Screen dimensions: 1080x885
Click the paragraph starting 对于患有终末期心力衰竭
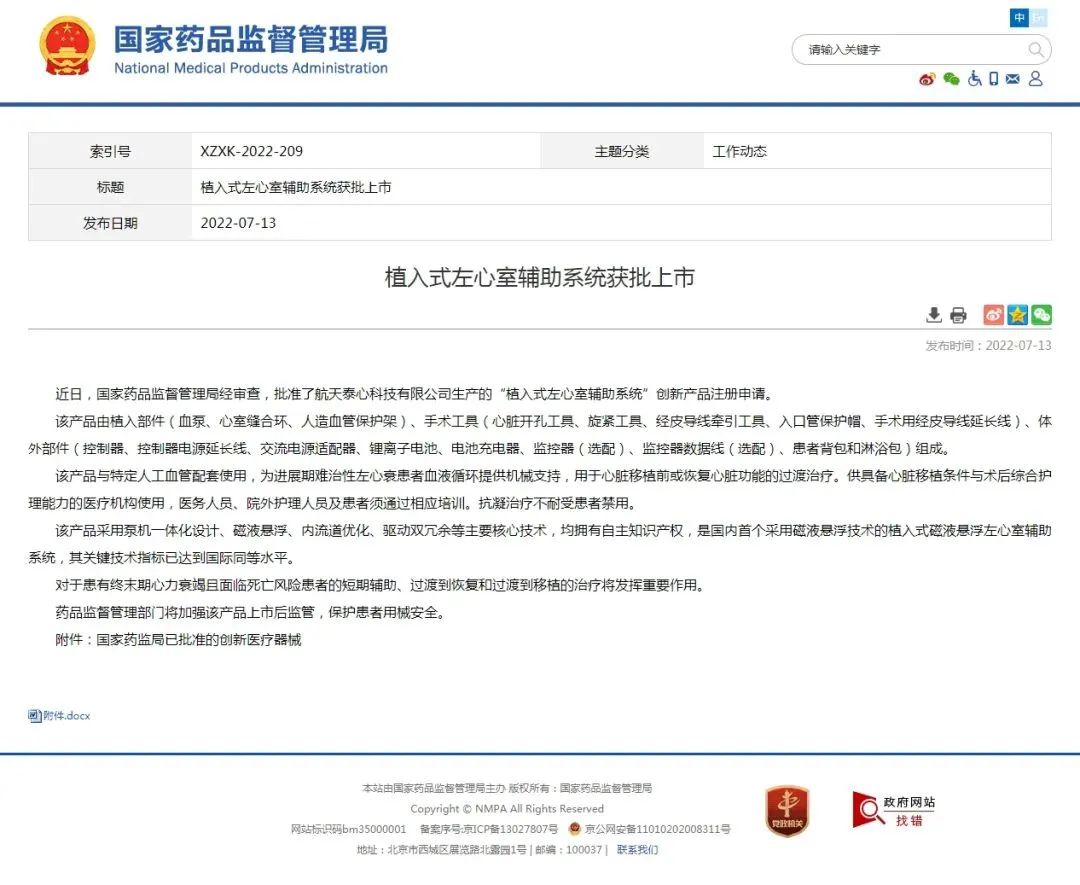pos(382,585)
